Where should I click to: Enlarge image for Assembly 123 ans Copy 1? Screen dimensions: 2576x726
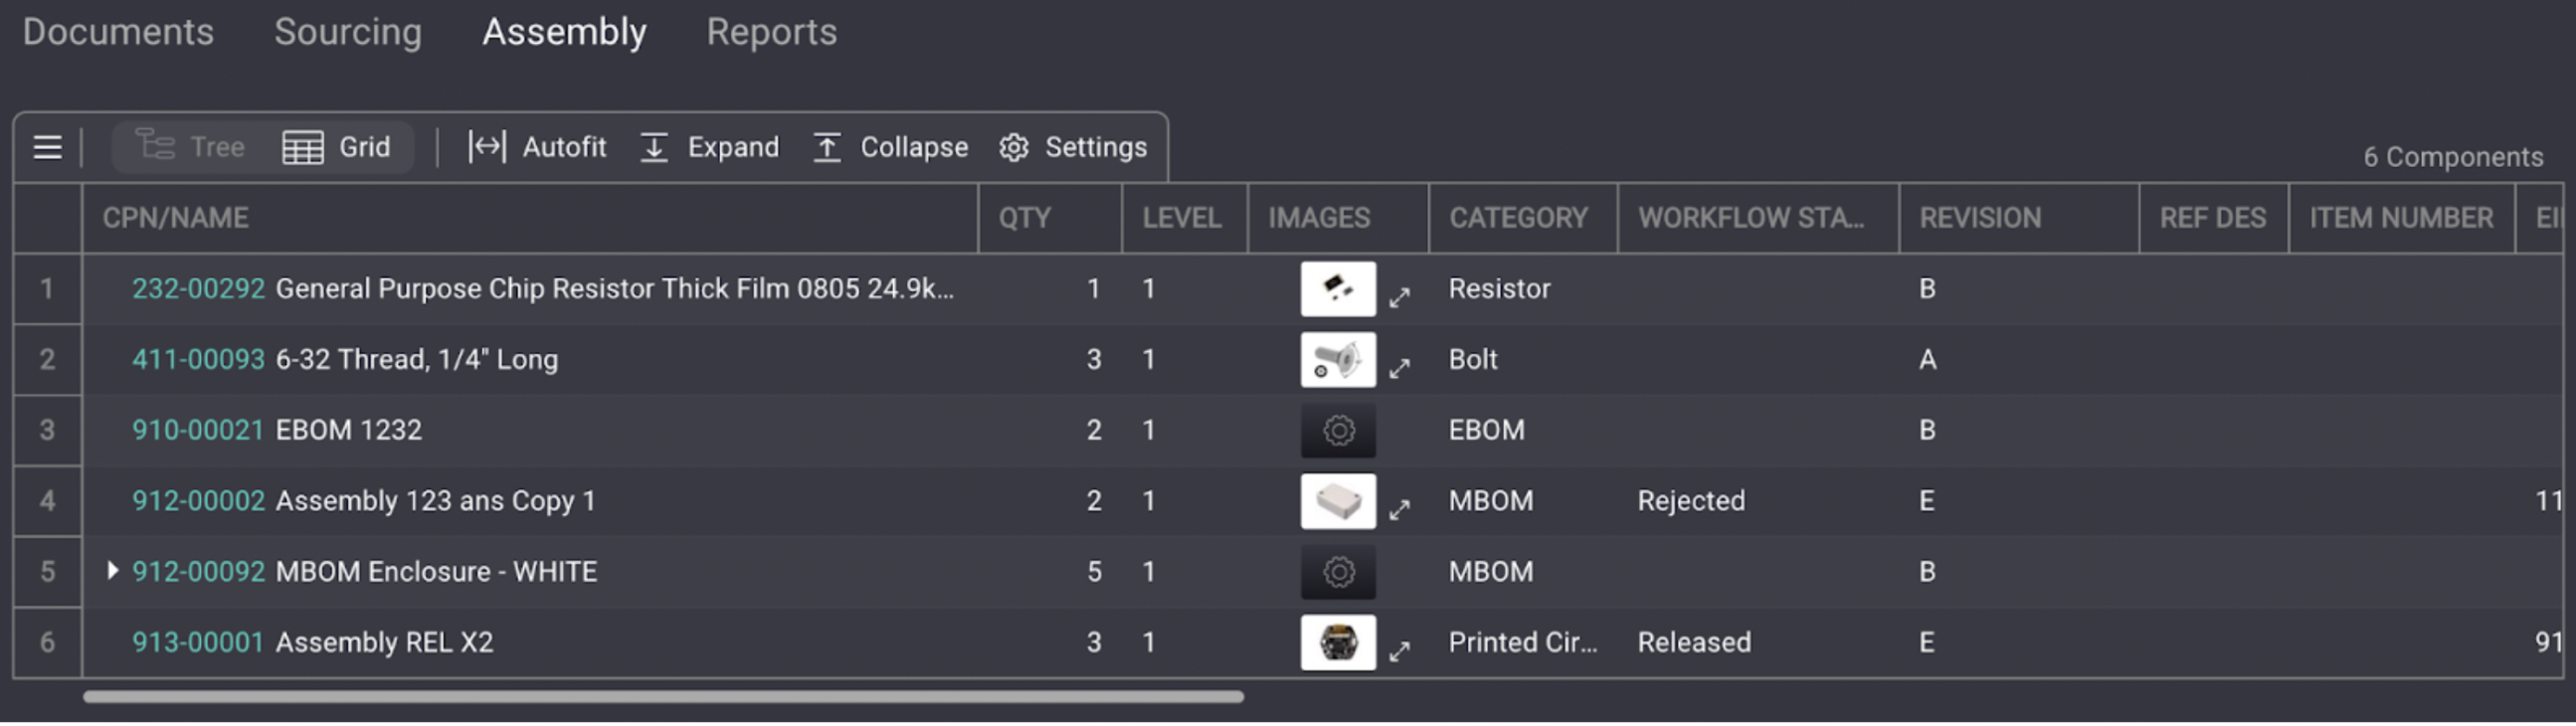click(x=1399, y=510)
